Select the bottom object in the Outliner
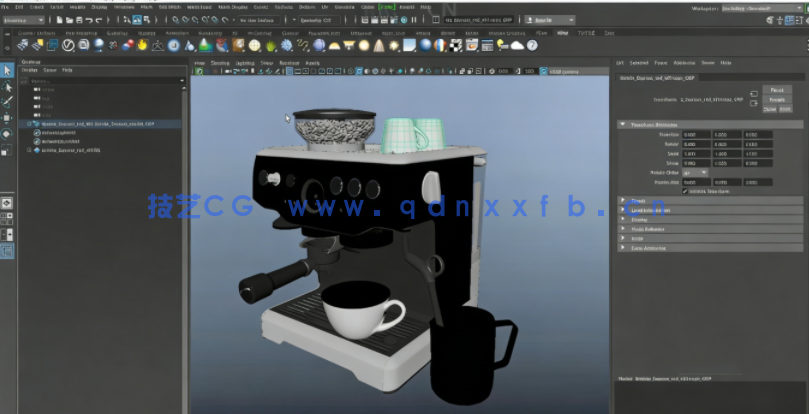Image resolution: width=809 pixels, height=414 pixels. click(74, 150)
